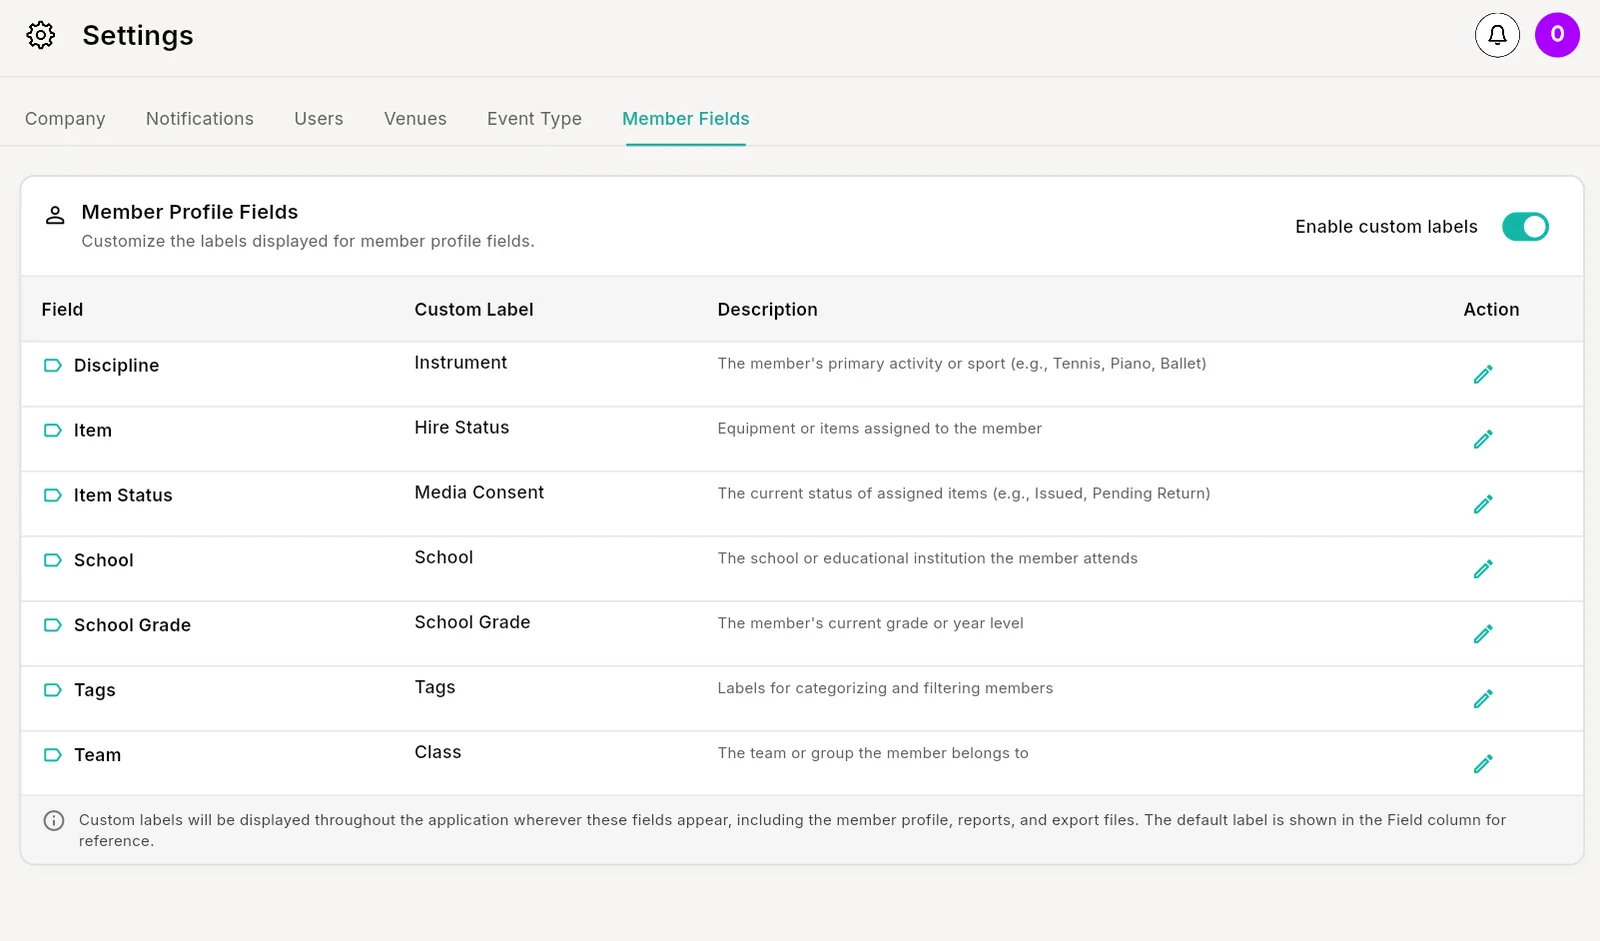Click the Field column header

click(62, 310)
